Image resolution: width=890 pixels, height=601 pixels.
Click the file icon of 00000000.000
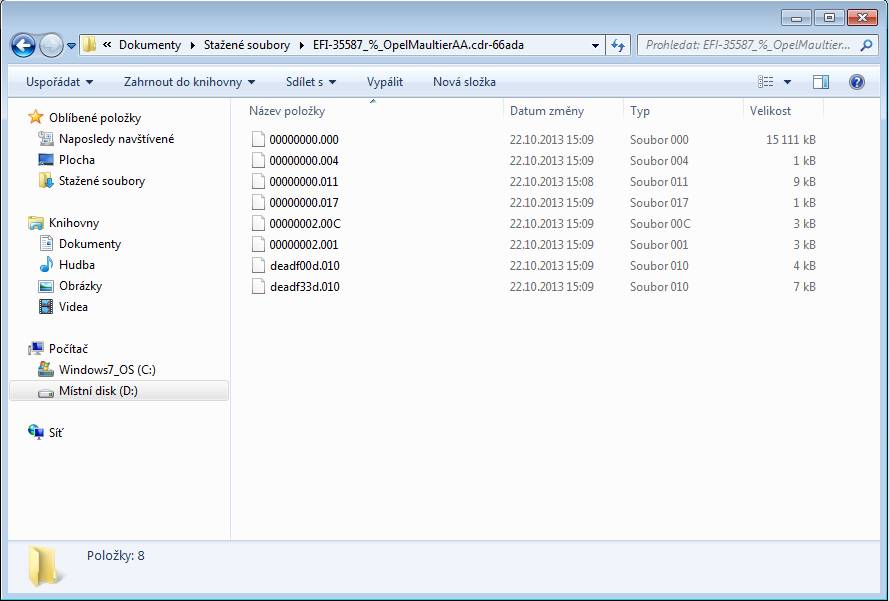coord(258,140)
